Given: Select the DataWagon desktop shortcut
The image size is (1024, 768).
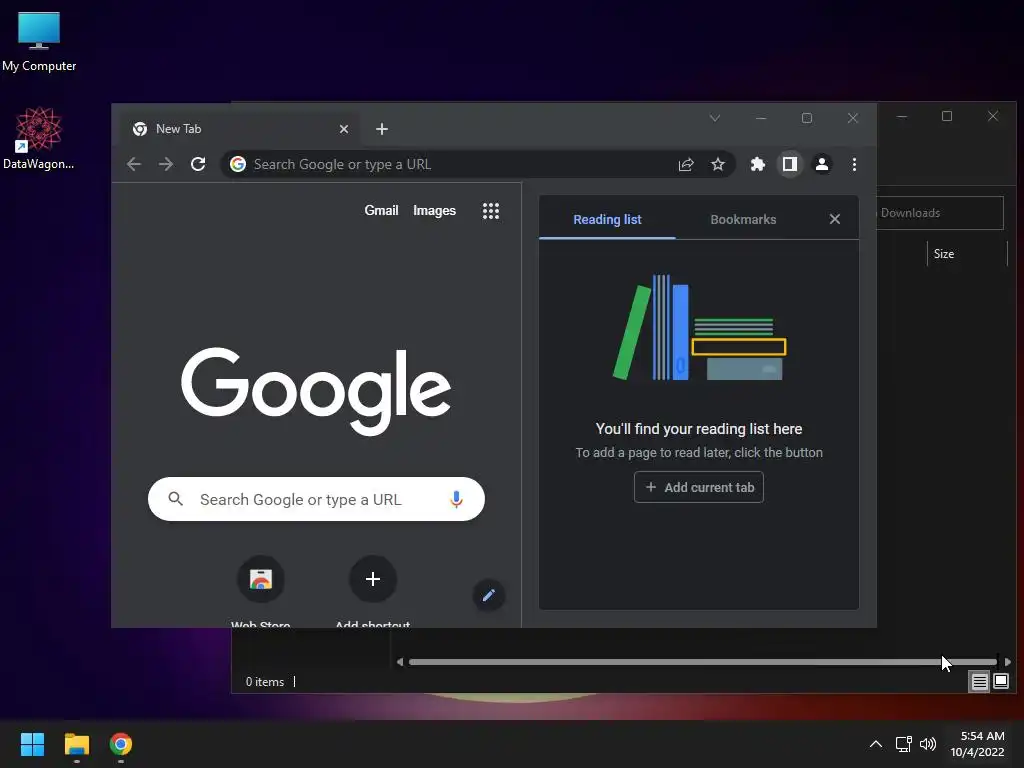Looking at the screenshot, I should 39,138.
